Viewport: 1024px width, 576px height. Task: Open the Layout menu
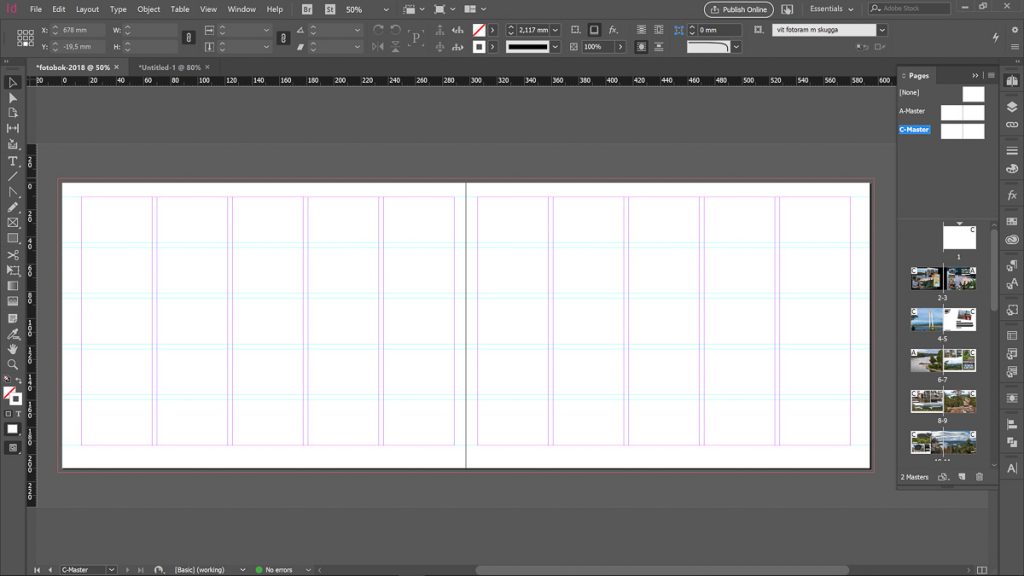coord(87,9)
